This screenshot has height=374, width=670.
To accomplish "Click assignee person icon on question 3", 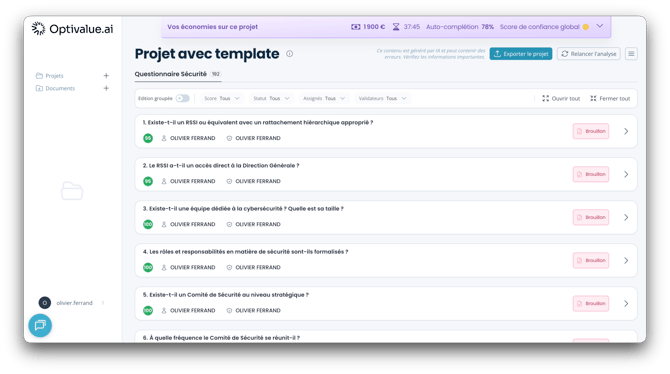I will 164,224.
